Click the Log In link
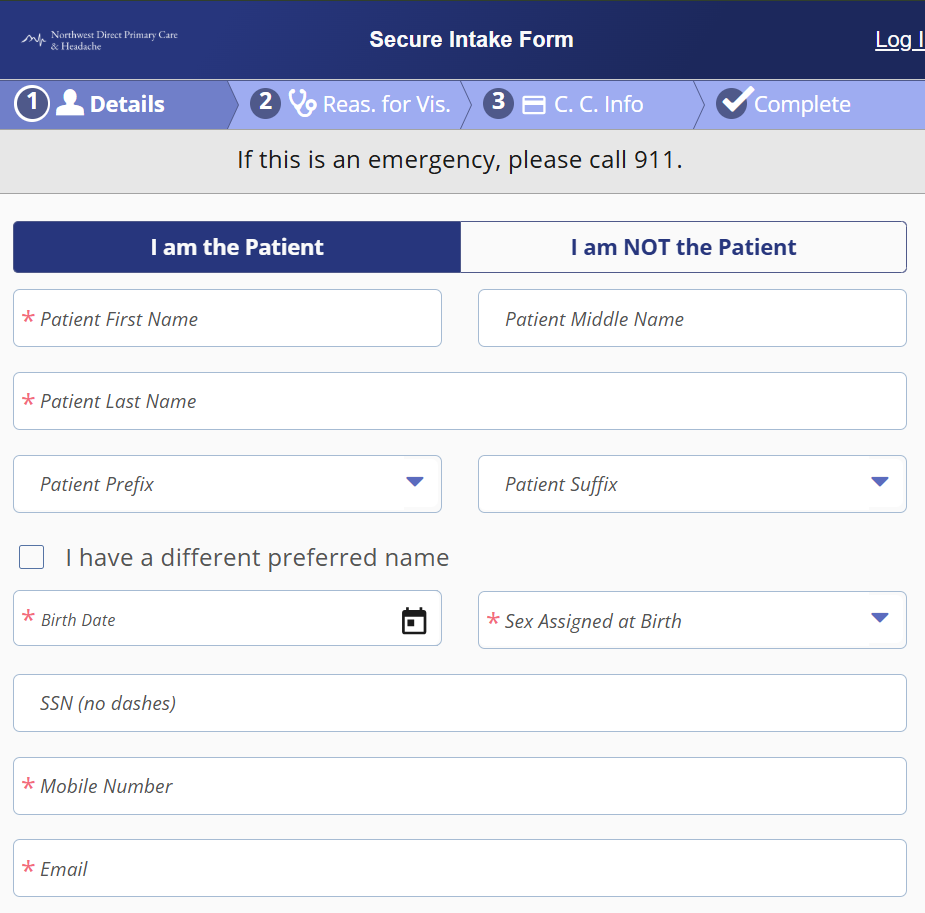Screen dimensions: 925x913 coord(898,39)
